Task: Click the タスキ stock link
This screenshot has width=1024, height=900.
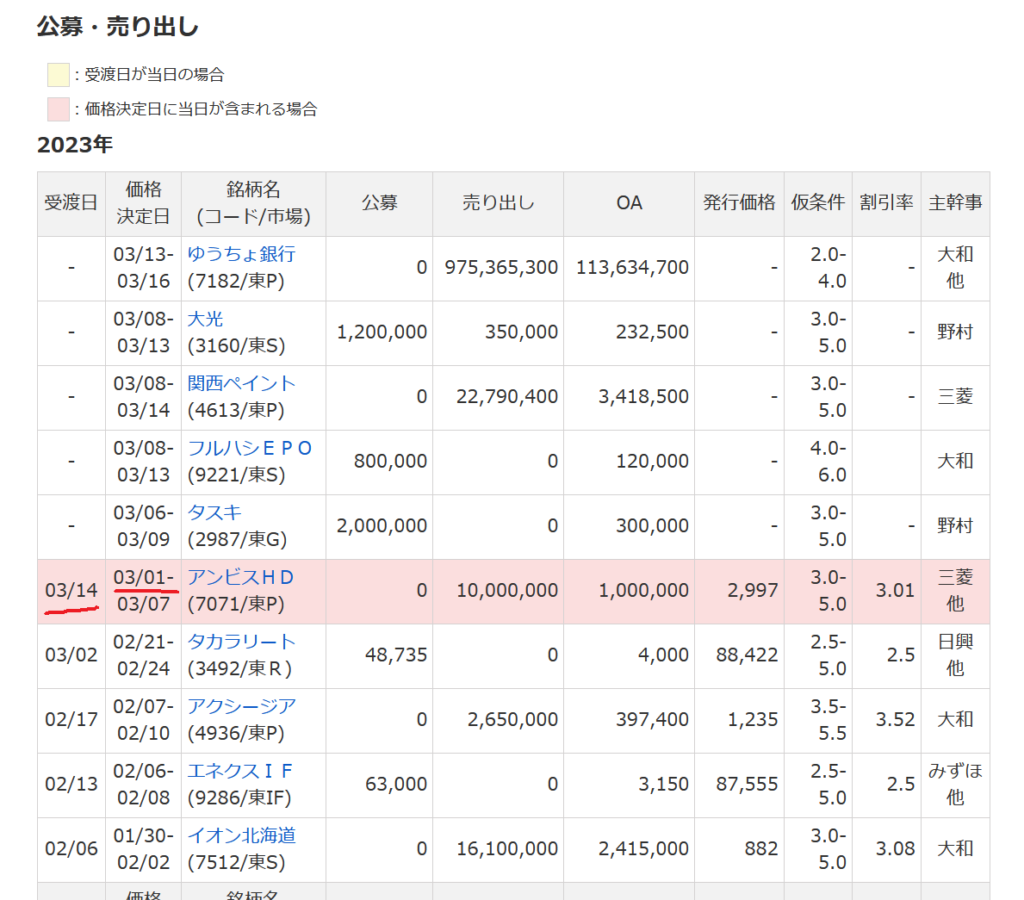Action: tap(215, 513)
